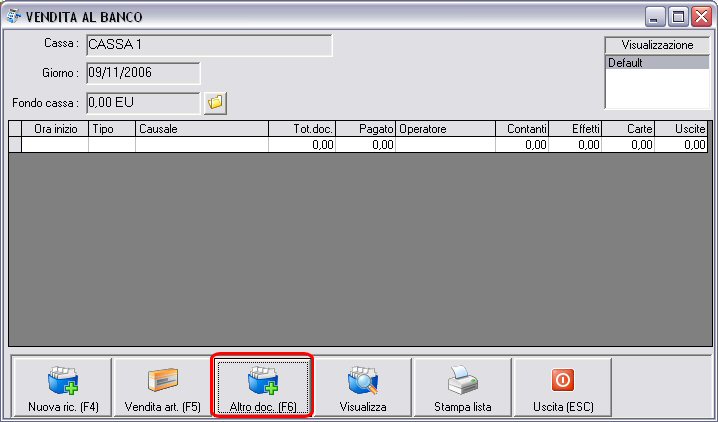The height and width of the screenshot is (422, 718).
Task: Sort by Tot.doc. column header
Action: (x=302, y=129)
